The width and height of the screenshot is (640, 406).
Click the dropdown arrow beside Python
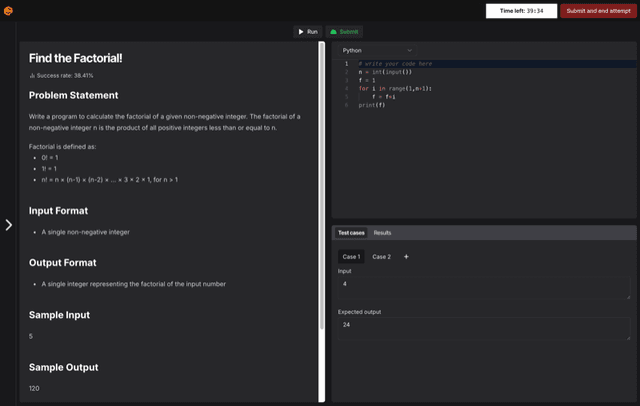(x=409, y=51)
